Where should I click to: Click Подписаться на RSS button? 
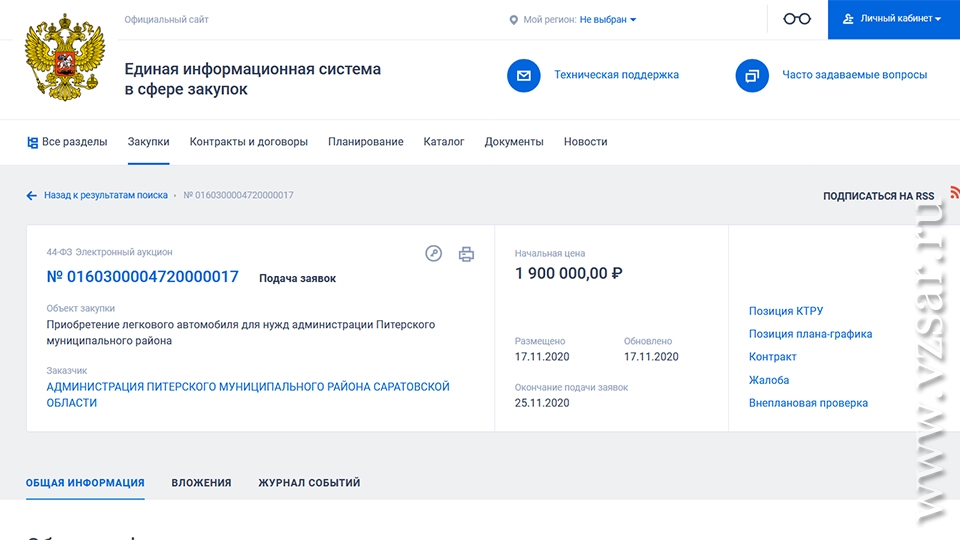tap(879, 197)
